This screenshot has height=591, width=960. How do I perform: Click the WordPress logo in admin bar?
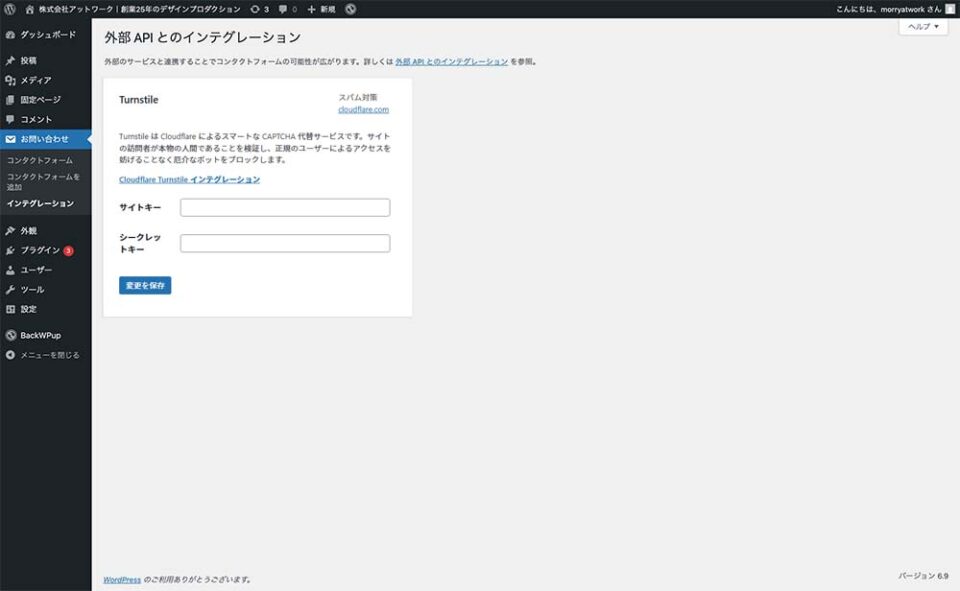pyautogui.click(x=11, y=9)
